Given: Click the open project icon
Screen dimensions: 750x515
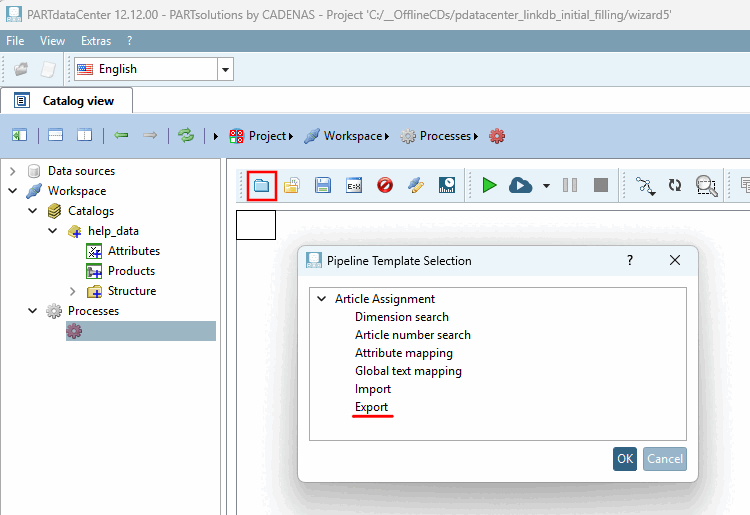Looking at the screenshot, I should tap(21, 69).
